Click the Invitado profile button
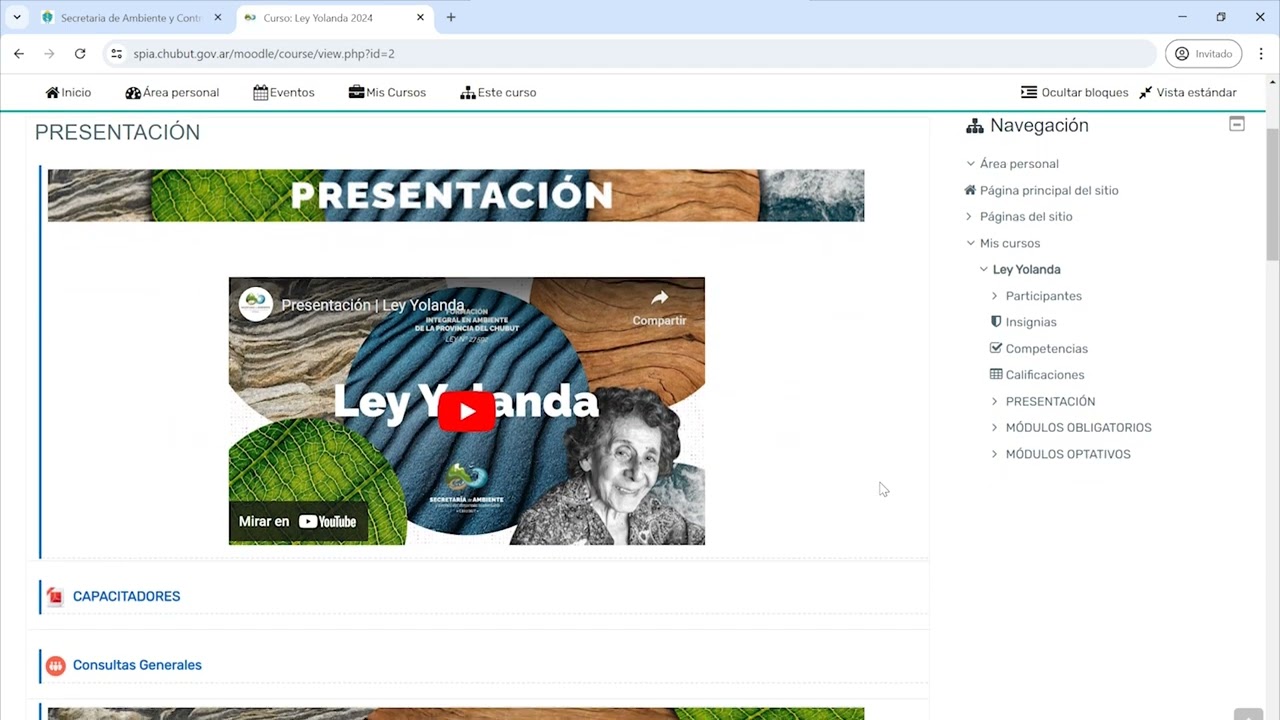The height and width of the screenshot is (720, 1280). coord(1203,54)
